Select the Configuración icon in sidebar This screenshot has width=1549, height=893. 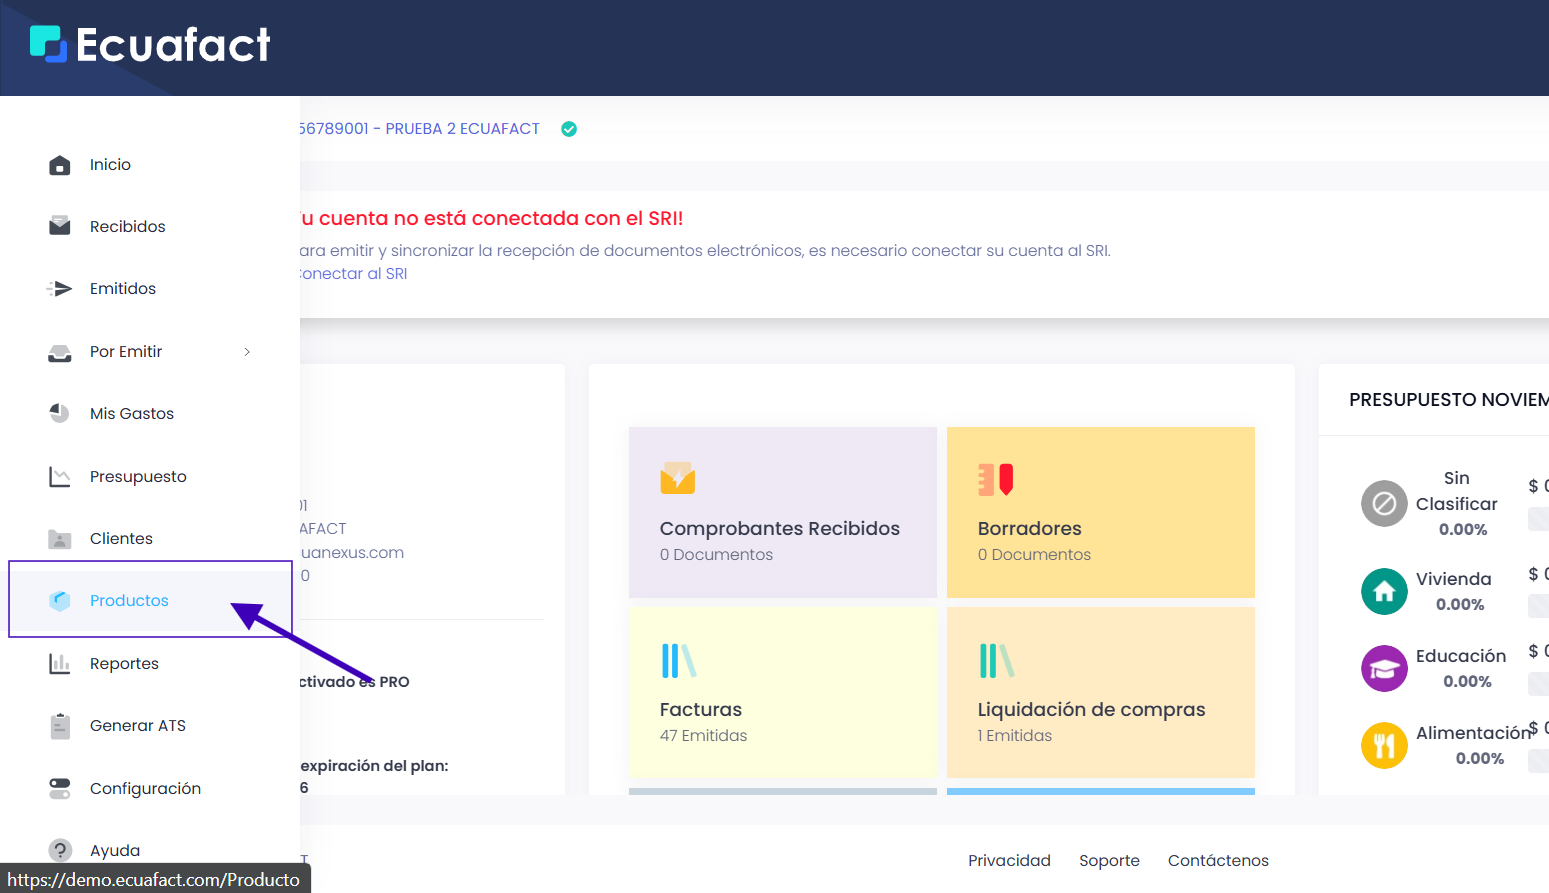pos(60,788)
